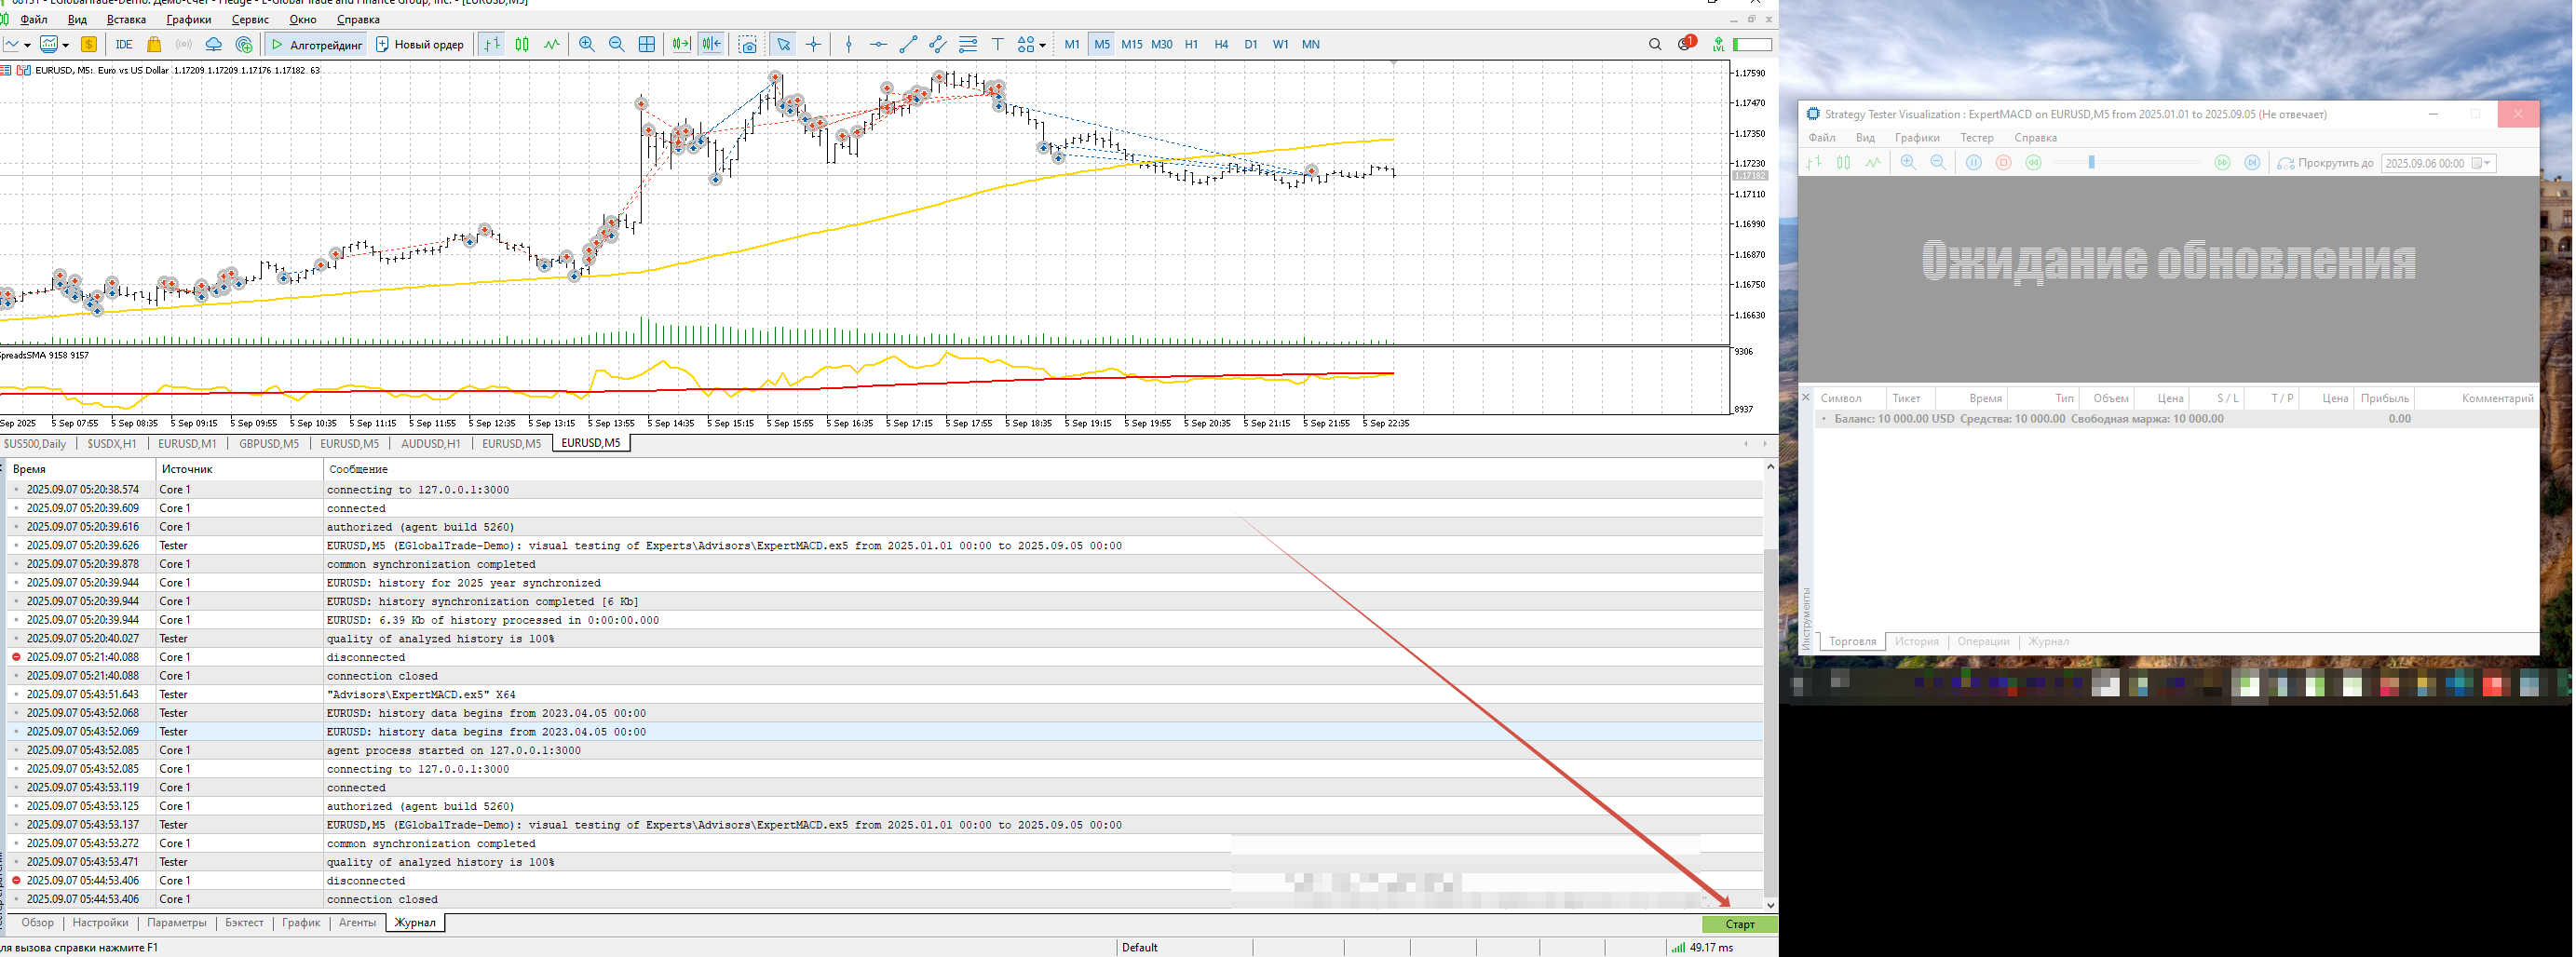Click the green LVL indicator icon

(x=1718, y=44)
